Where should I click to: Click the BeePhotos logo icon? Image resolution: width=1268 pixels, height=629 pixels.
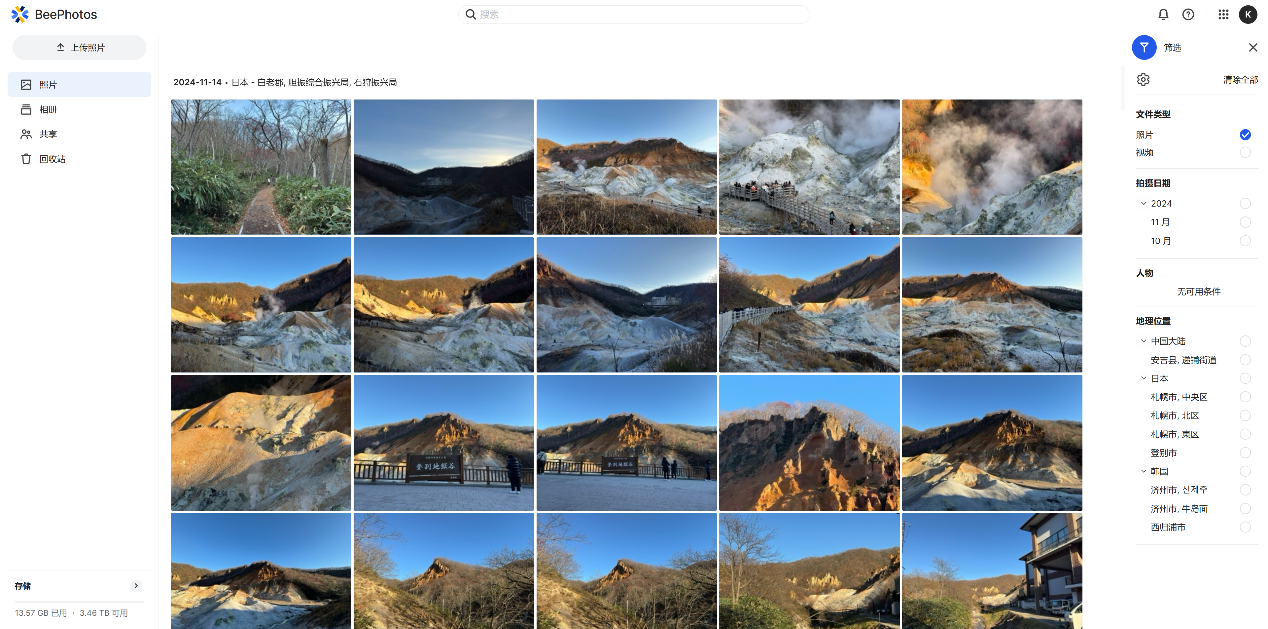20,14
